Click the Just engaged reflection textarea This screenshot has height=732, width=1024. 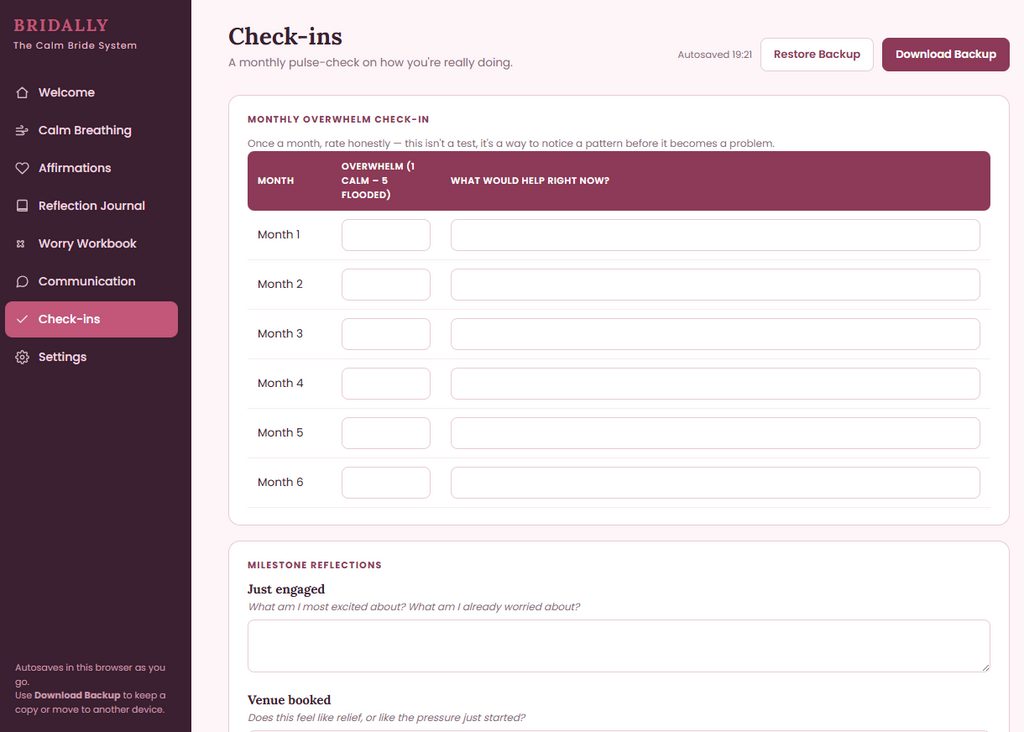coord(618,646)
